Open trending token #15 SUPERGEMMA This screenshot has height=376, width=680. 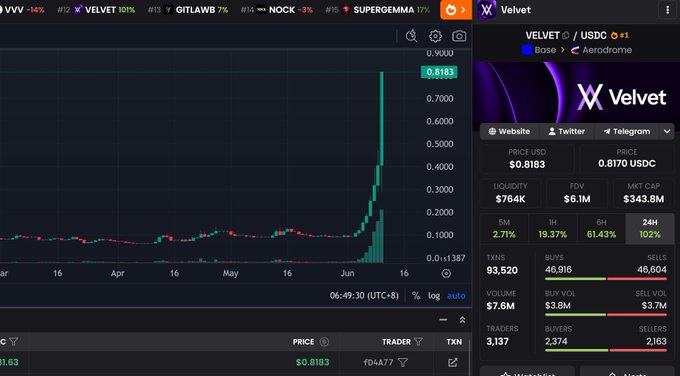[377, 10]
